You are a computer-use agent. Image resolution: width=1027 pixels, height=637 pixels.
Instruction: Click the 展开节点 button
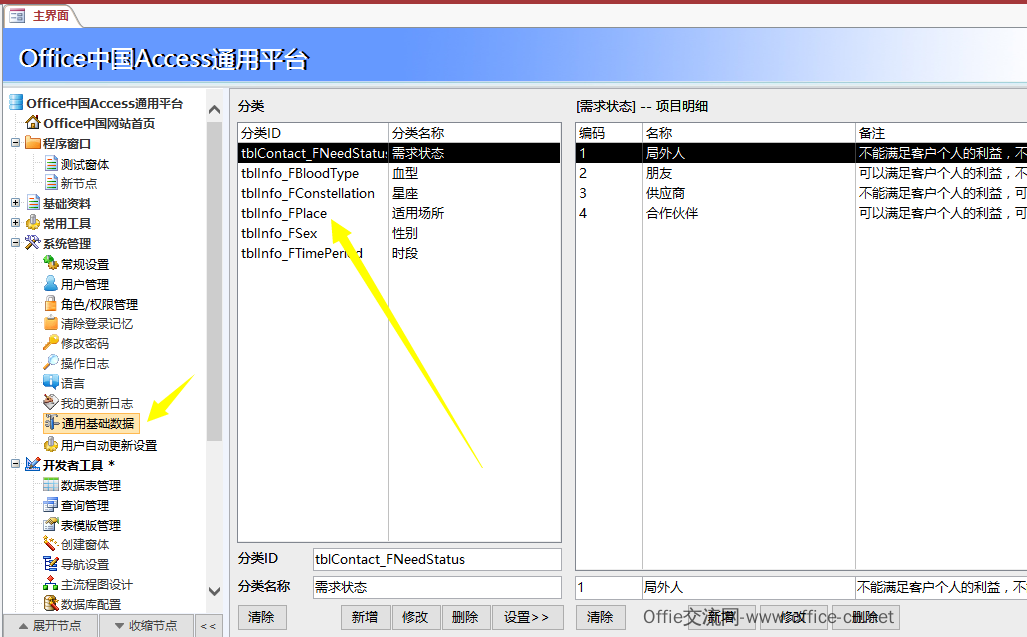click(x=50, y=626)
